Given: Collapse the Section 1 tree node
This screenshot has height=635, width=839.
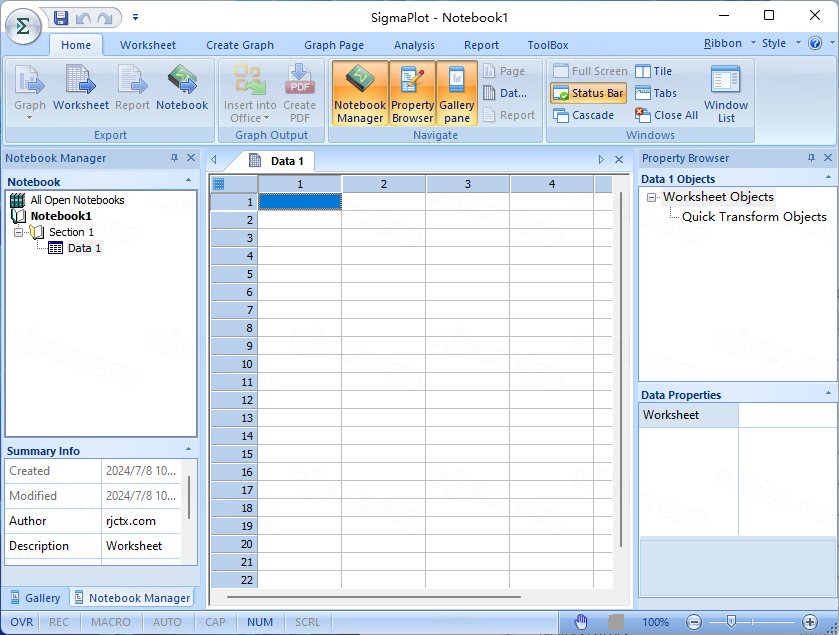Looking at the screenshot, I should [x=19, y=232].
